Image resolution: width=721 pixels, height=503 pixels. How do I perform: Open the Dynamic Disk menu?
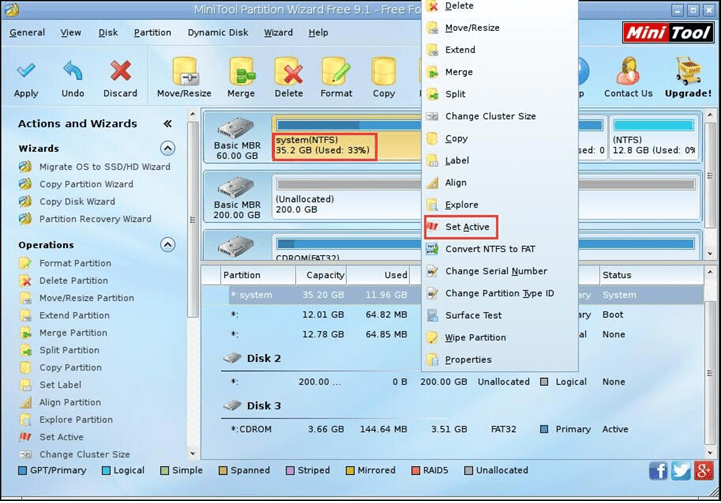pyautogui.click(x=217, y=33)
